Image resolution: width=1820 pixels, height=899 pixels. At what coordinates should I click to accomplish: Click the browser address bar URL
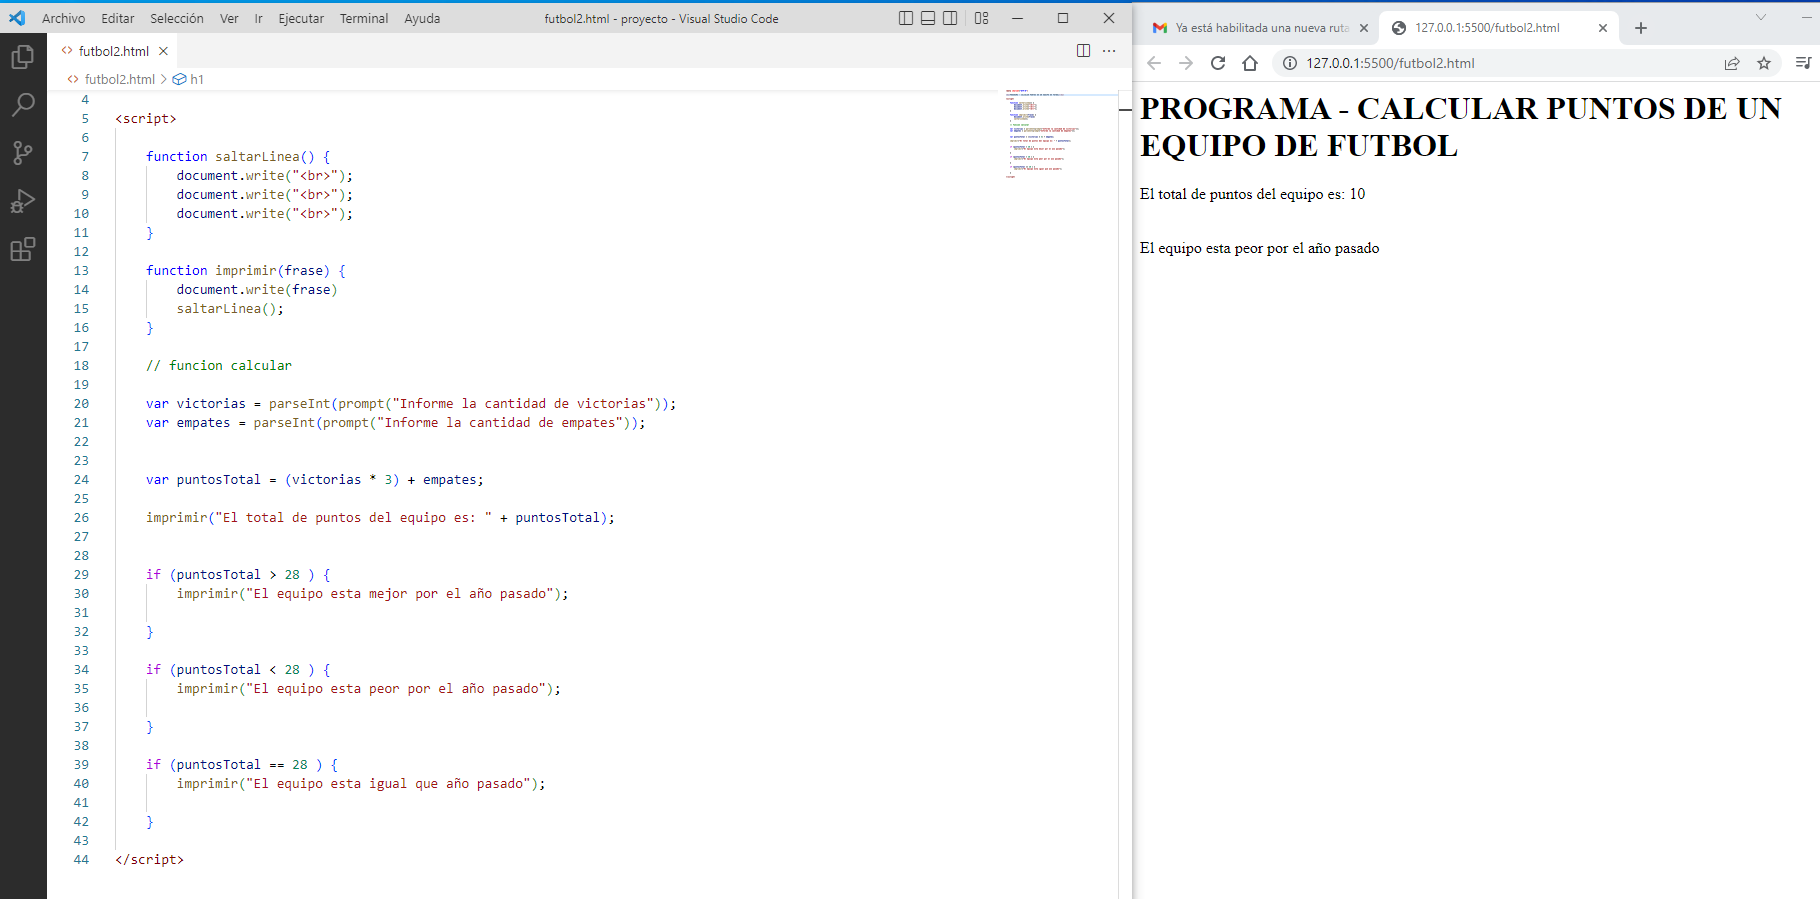coord(1390,63)
